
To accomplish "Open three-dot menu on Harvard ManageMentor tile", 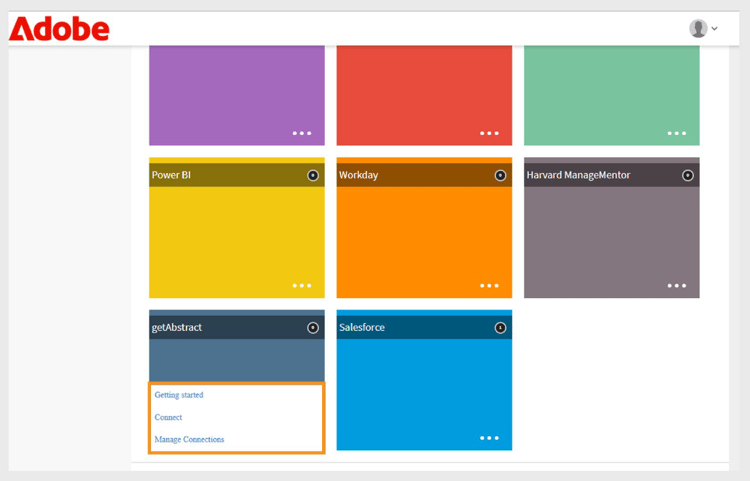I will tap(677, 285).
